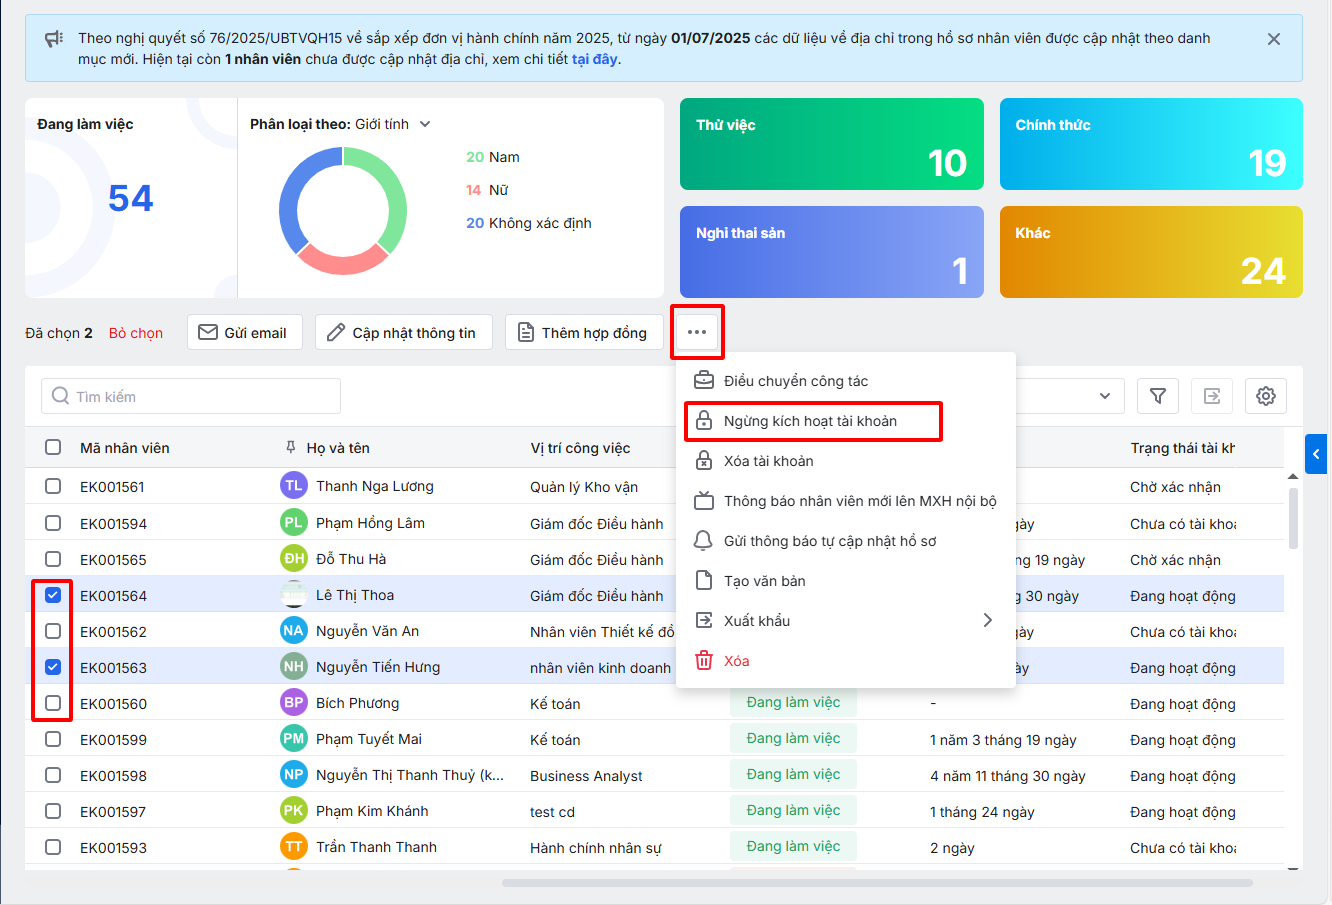Click the export arrow icon beside filter

pos(1211,396)
